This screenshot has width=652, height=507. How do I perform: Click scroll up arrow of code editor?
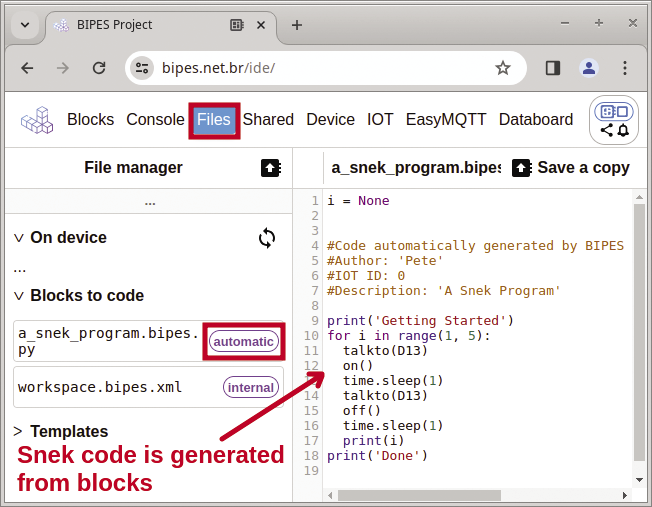640,198
